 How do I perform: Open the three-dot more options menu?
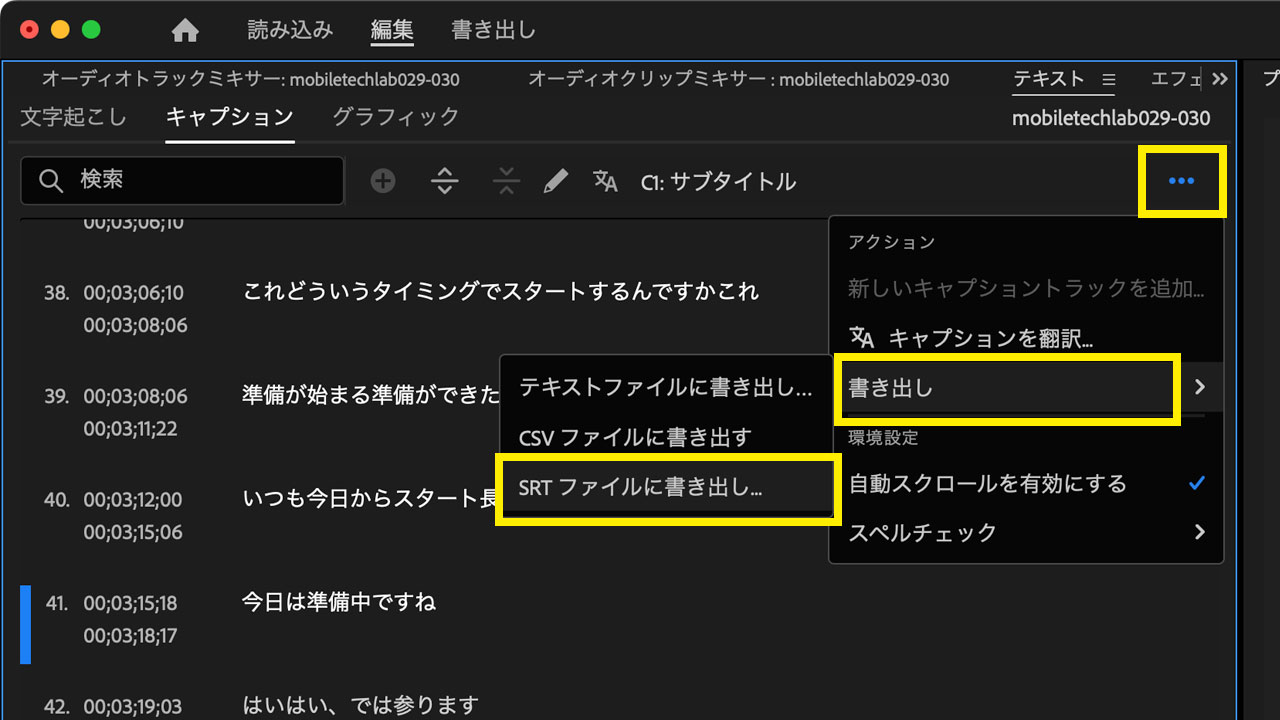[1181, 181]
